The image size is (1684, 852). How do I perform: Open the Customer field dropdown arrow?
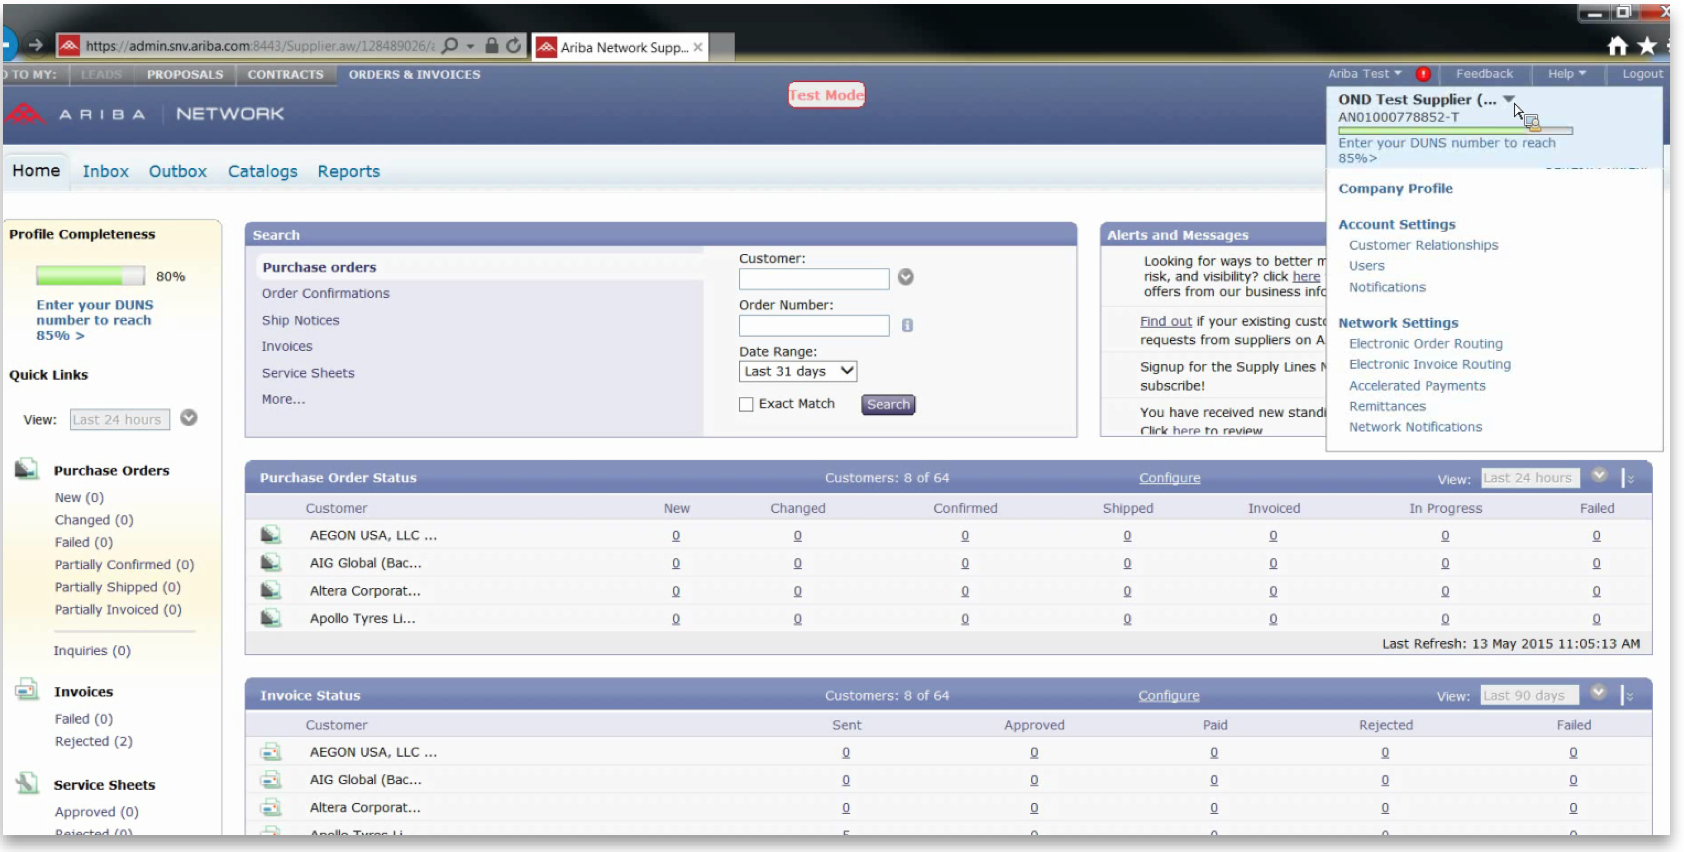click(x=906, y=277)
